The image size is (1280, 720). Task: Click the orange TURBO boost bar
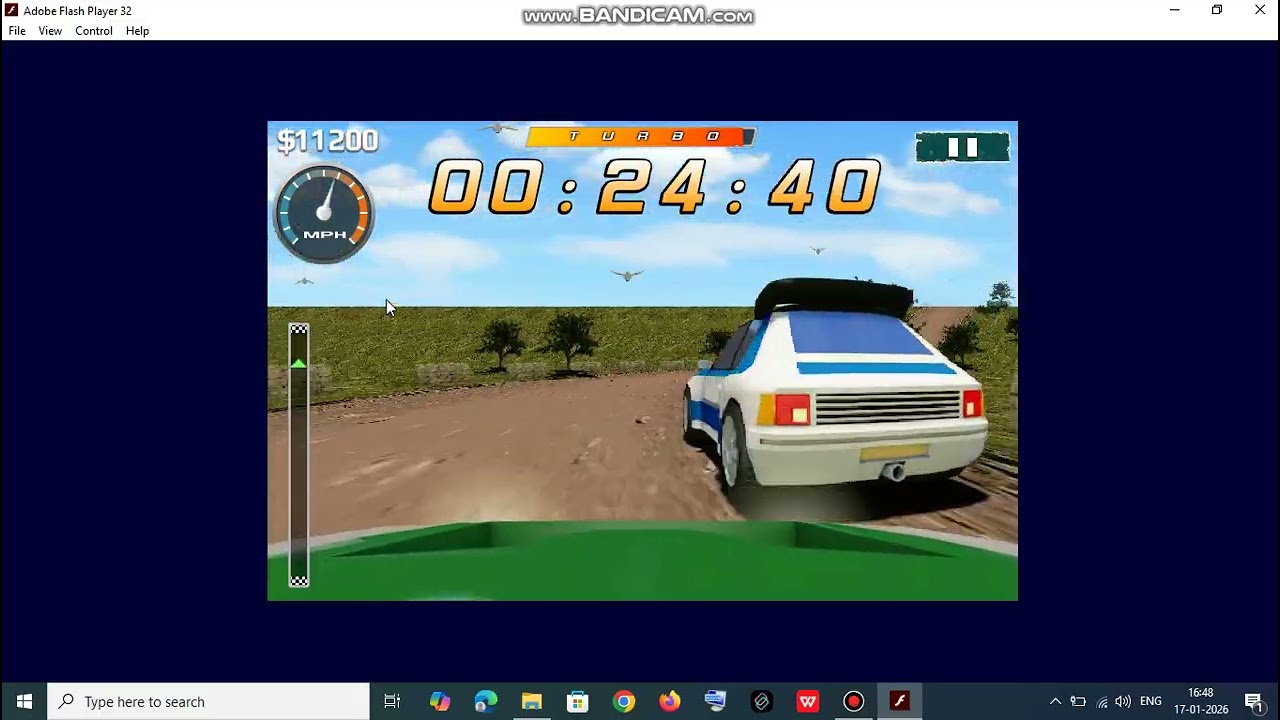(x=641, y=136)
